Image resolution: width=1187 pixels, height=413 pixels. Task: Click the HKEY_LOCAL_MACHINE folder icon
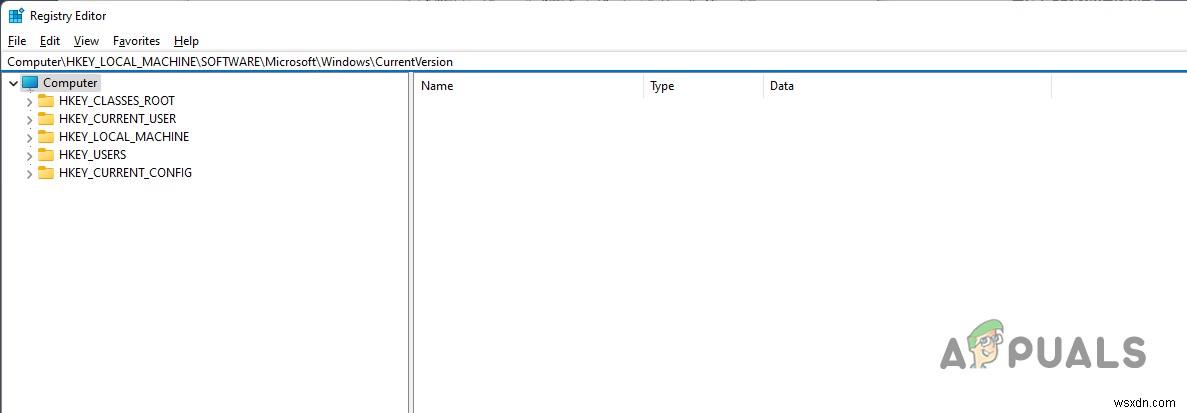46,137
